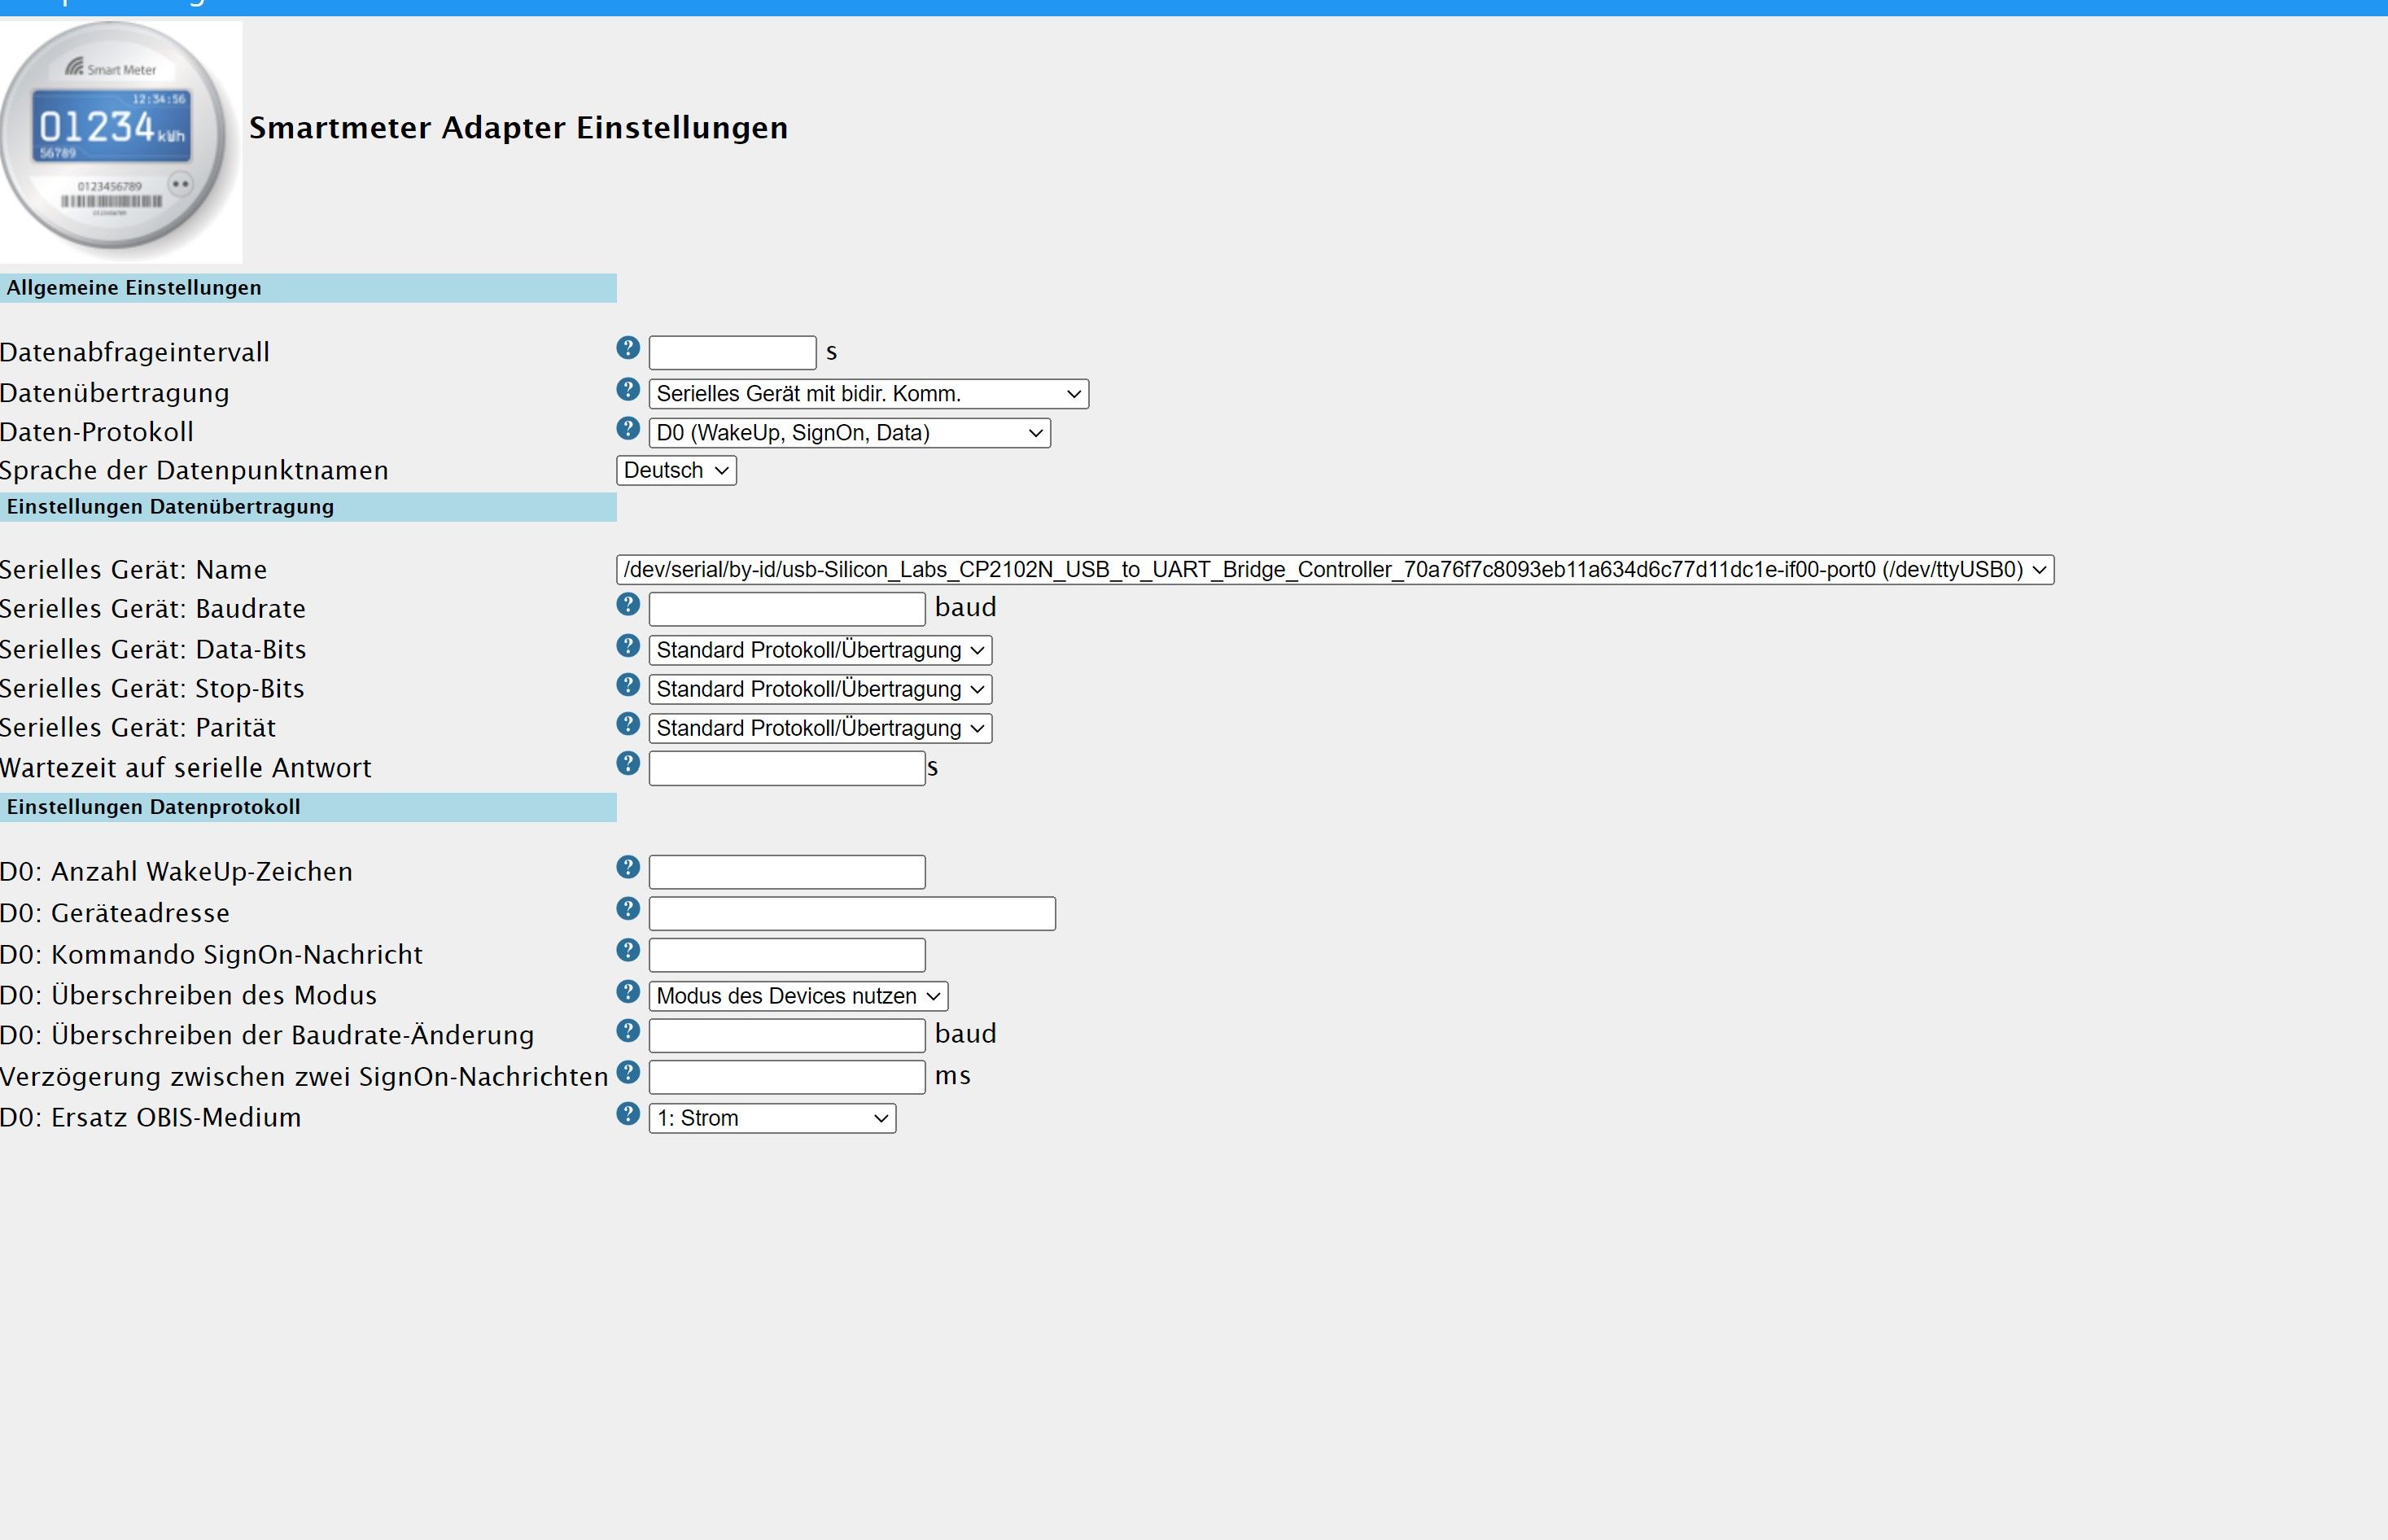Show help for Serielles Gerät Parität
Screen dimensions: 2388x1540
coord(627,723)
